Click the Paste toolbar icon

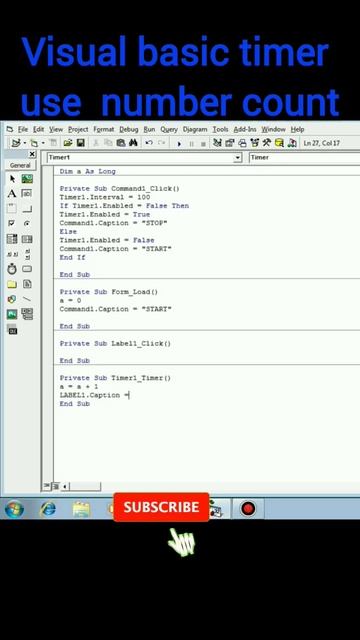pos(121,143)
